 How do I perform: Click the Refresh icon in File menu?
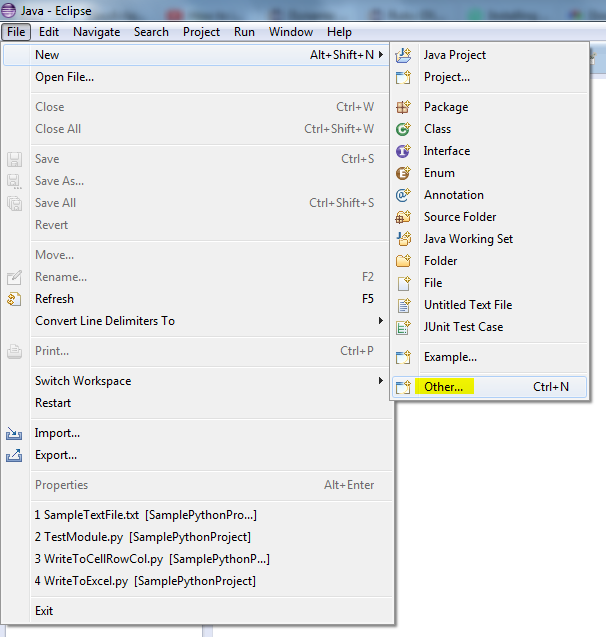pos(14,299)
